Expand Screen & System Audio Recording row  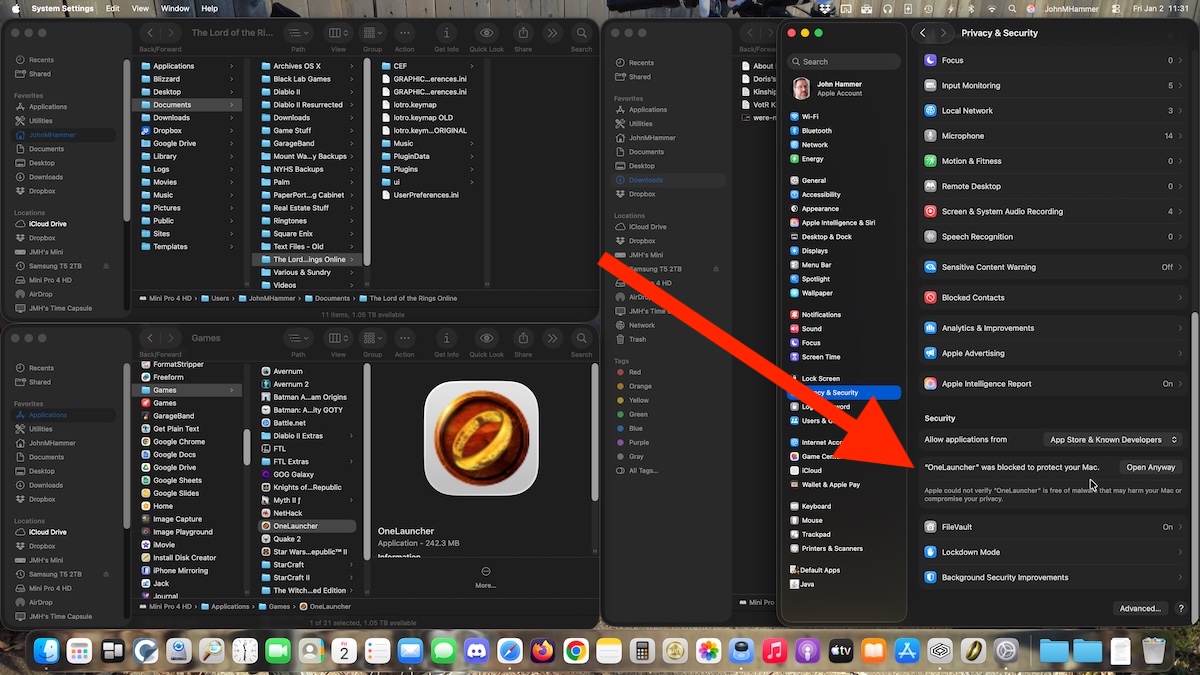(1053, 212)
